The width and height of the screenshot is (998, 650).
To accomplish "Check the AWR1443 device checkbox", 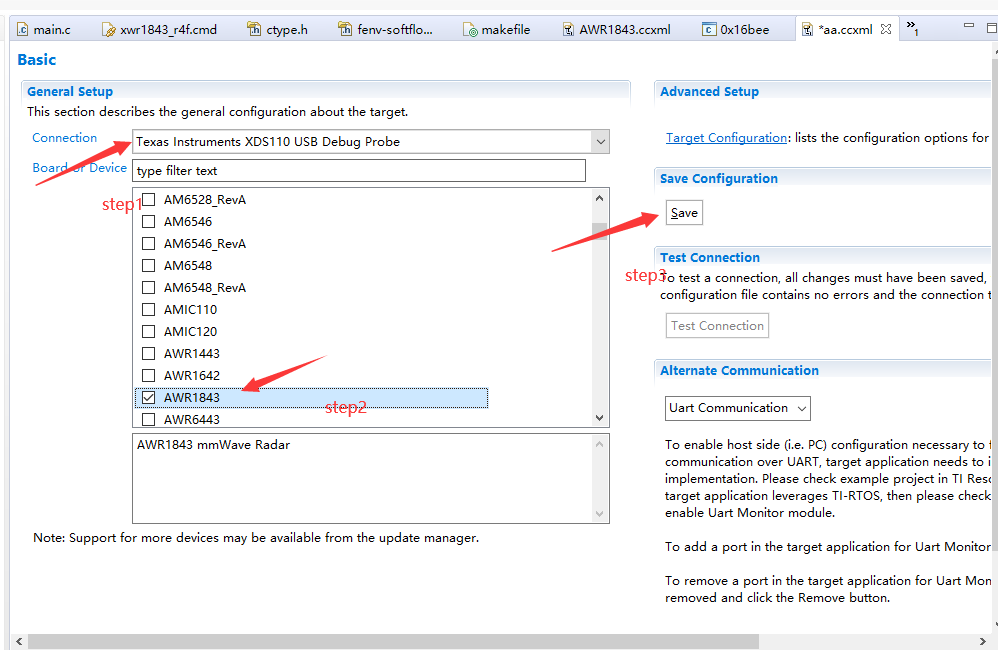I will (x=147, y=353).
